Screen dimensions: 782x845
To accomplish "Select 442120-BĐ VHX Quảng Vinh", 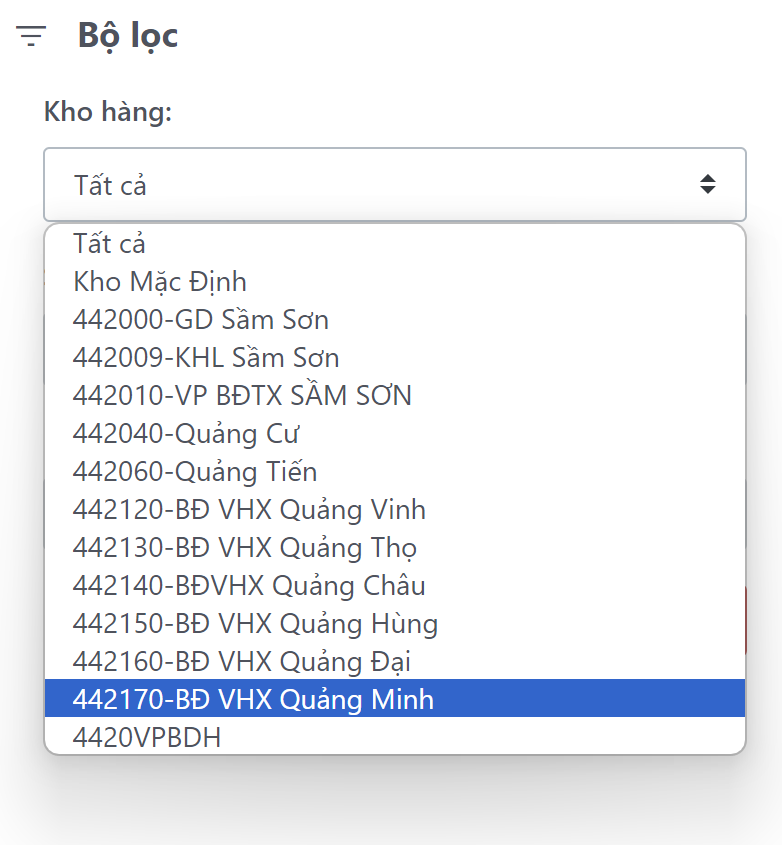I will pos(249,509).
